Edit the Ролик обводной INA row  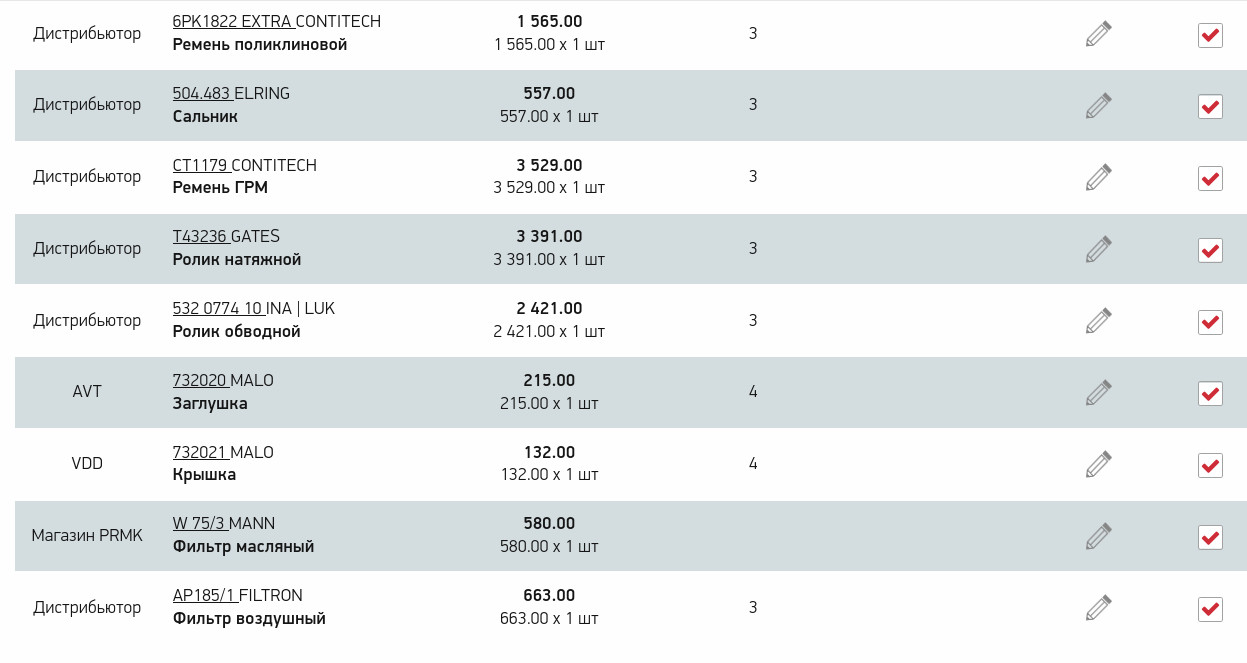(1098, 321)
